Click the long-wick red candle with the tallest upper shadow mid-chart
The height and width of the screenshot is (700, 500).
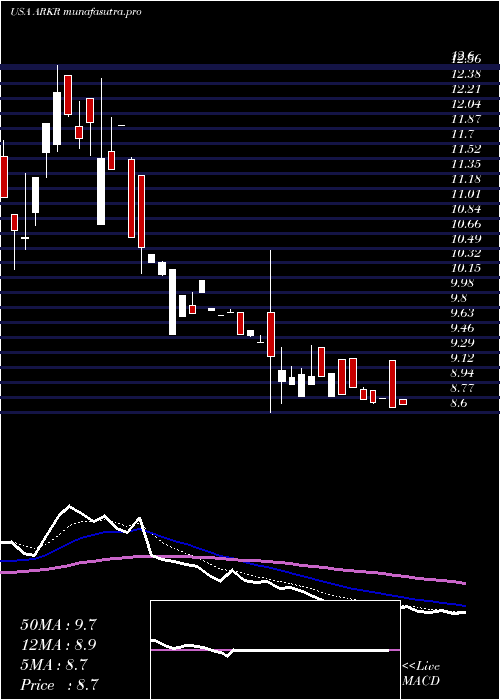pyautogui.click(x=271, y=334)
